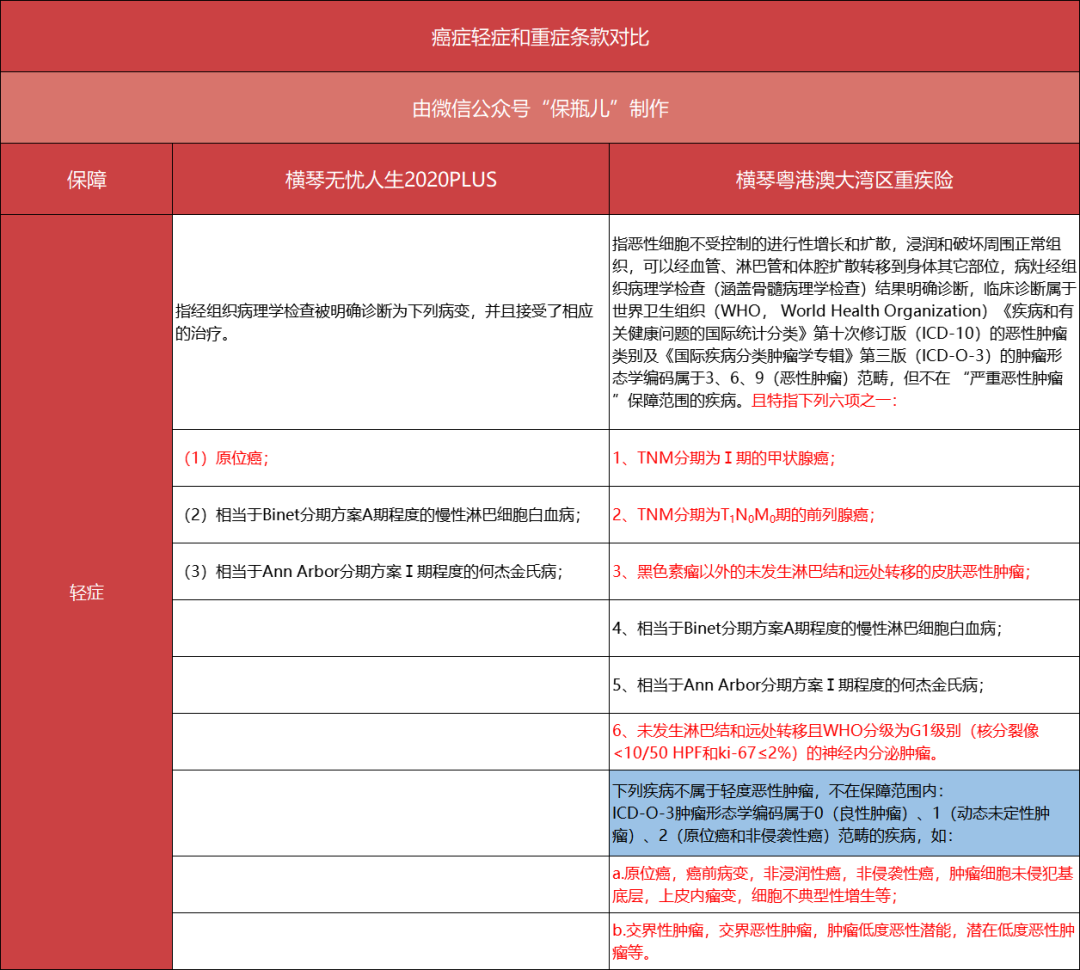
Task: Select the cell 'a.原位癌，癌前病变，非浸润性癌'
Action: pos(844,885)
